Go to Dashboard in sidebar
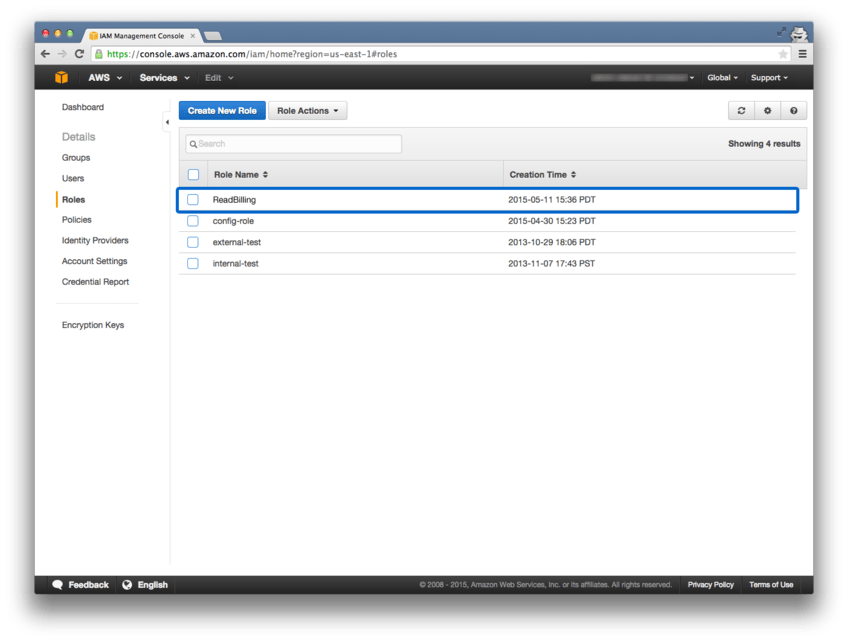The width and height of the screenshot is (848, 642). (x=83, y=107)
